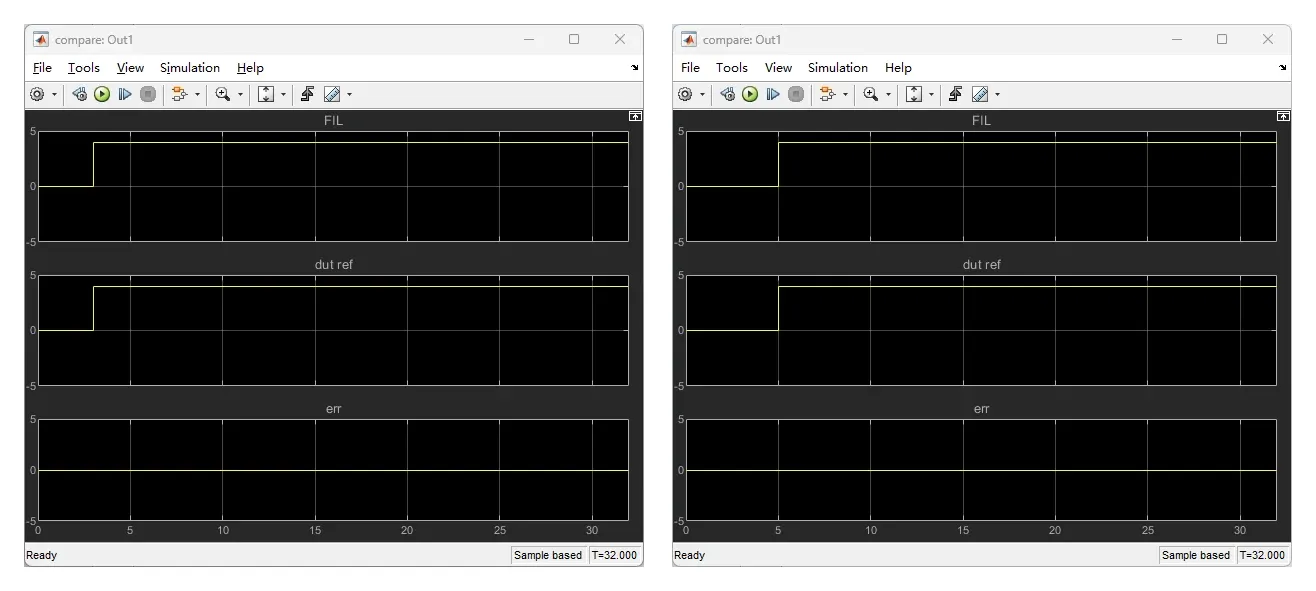
Task: Expand gear settings dropdown arrow in left window
Action: pos(54,95)
